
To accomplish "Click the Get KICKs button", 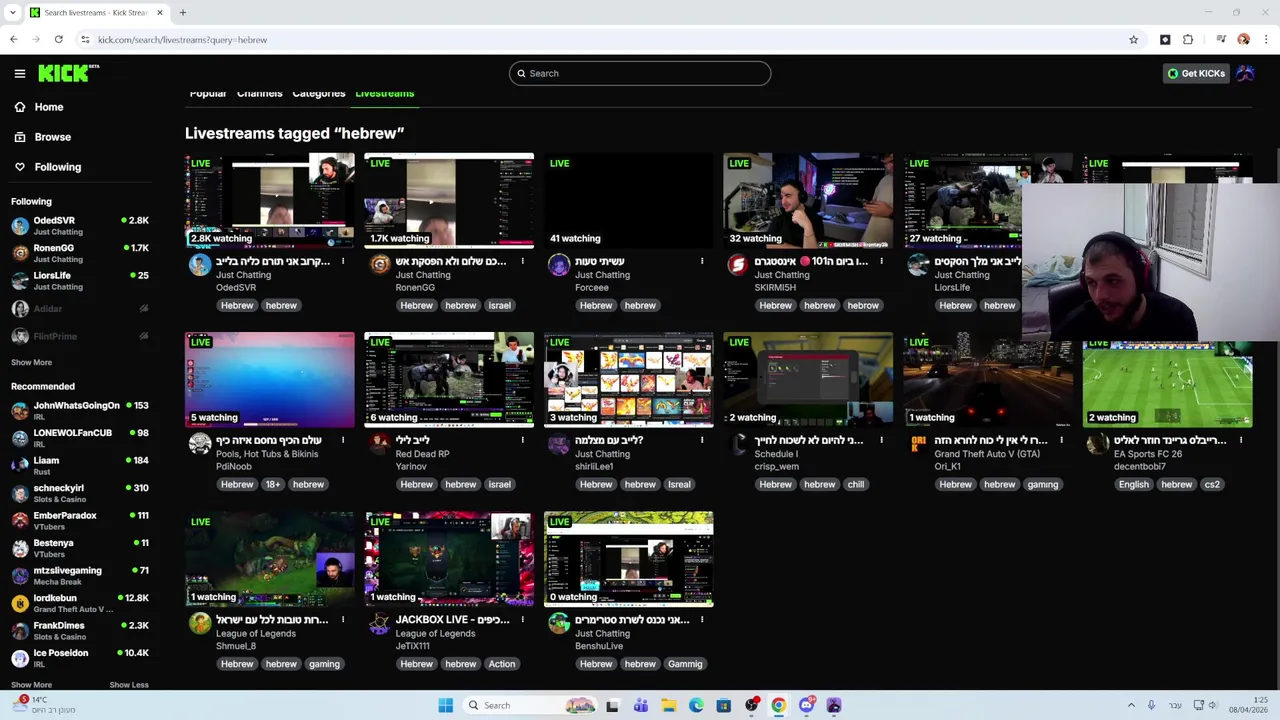I will 1195,73.
